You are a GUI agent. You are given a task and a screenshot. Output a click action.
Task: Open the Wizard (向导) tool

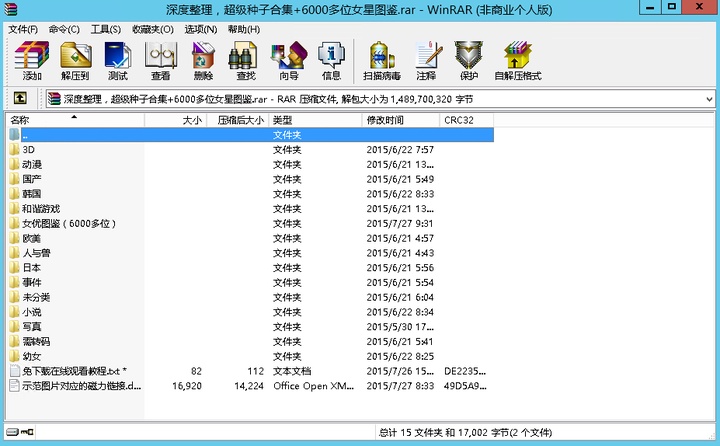(x=288, y=60)
